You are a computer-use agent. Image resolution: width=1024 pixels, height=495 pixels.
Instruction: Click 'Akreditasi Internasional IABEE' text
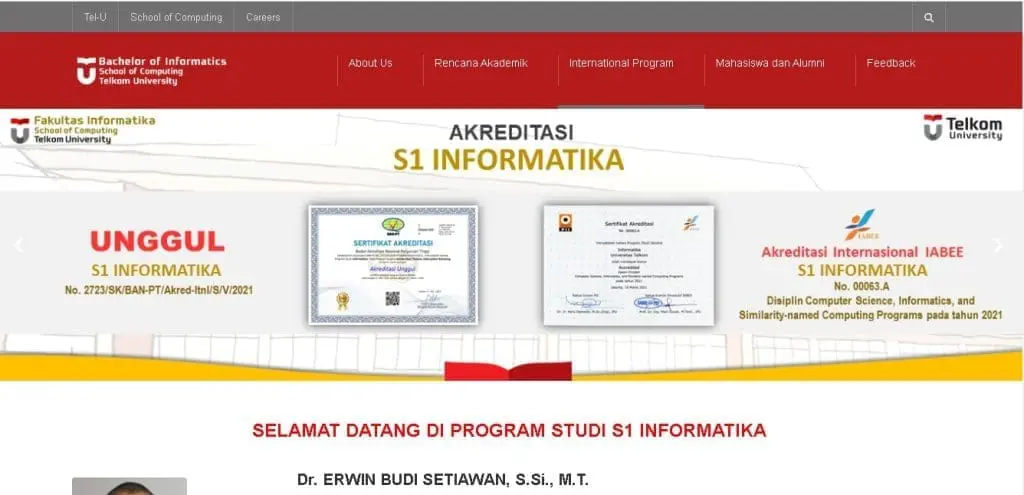coord(862,252)
